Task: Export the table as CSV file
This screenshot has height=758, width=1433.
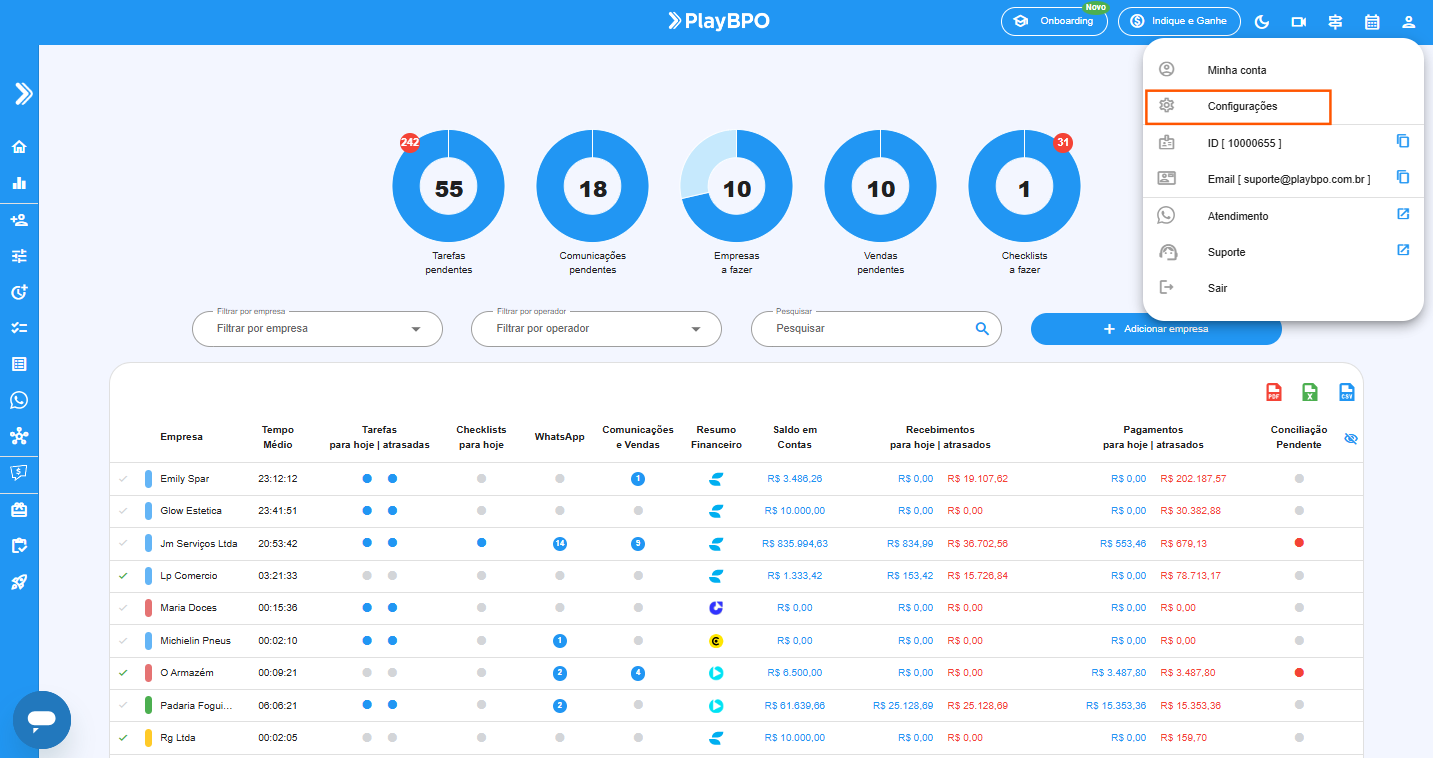Action: pos(1347,393)
